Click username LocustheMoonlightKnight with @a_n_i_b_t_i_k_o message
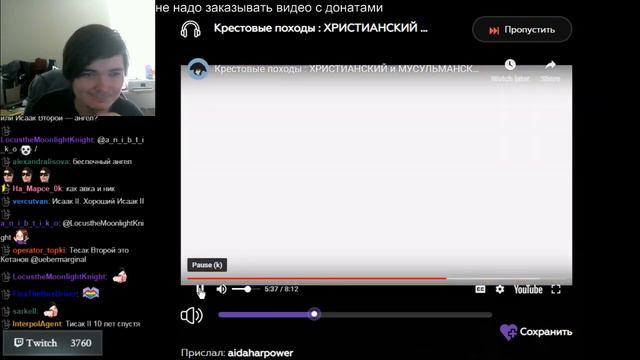Viewport: 640px width, 360px height. (x=48, y=140)
